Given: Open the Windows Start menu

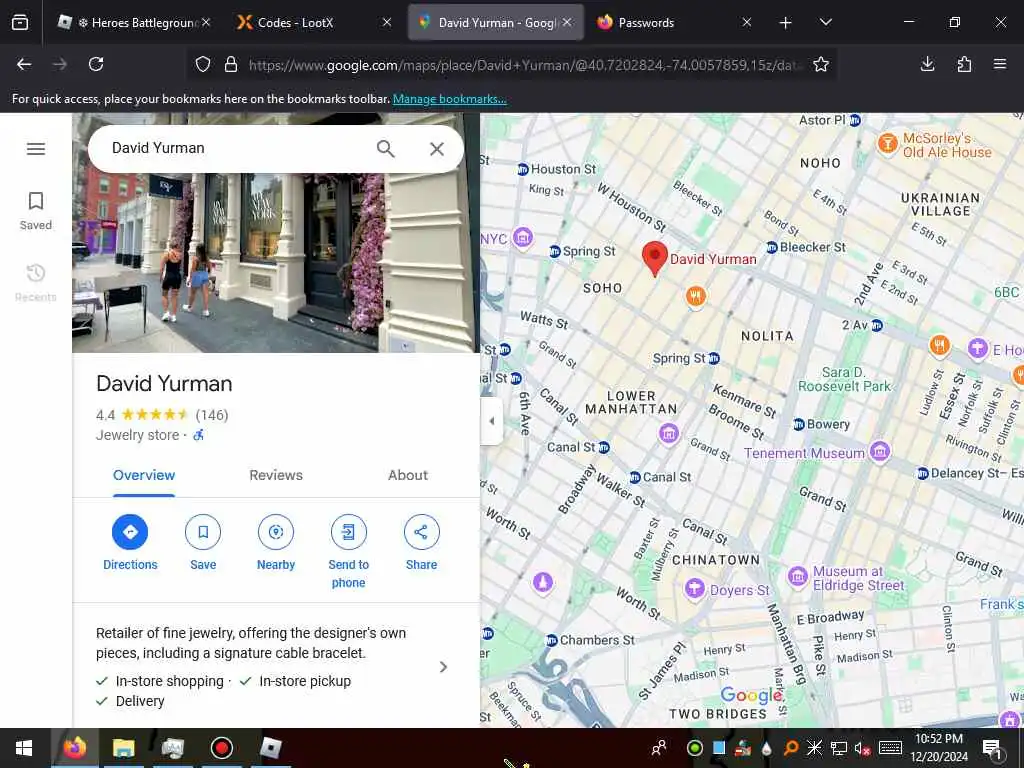Looking at the screenshot, I should click(24, 748).
